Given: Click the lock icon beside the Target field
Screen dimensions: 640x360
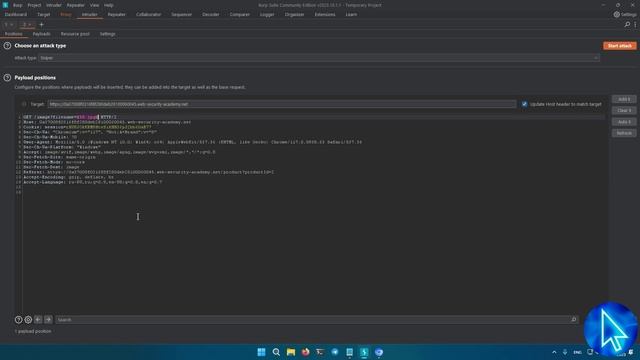Looking at the screenshot, I should [24, 104].
